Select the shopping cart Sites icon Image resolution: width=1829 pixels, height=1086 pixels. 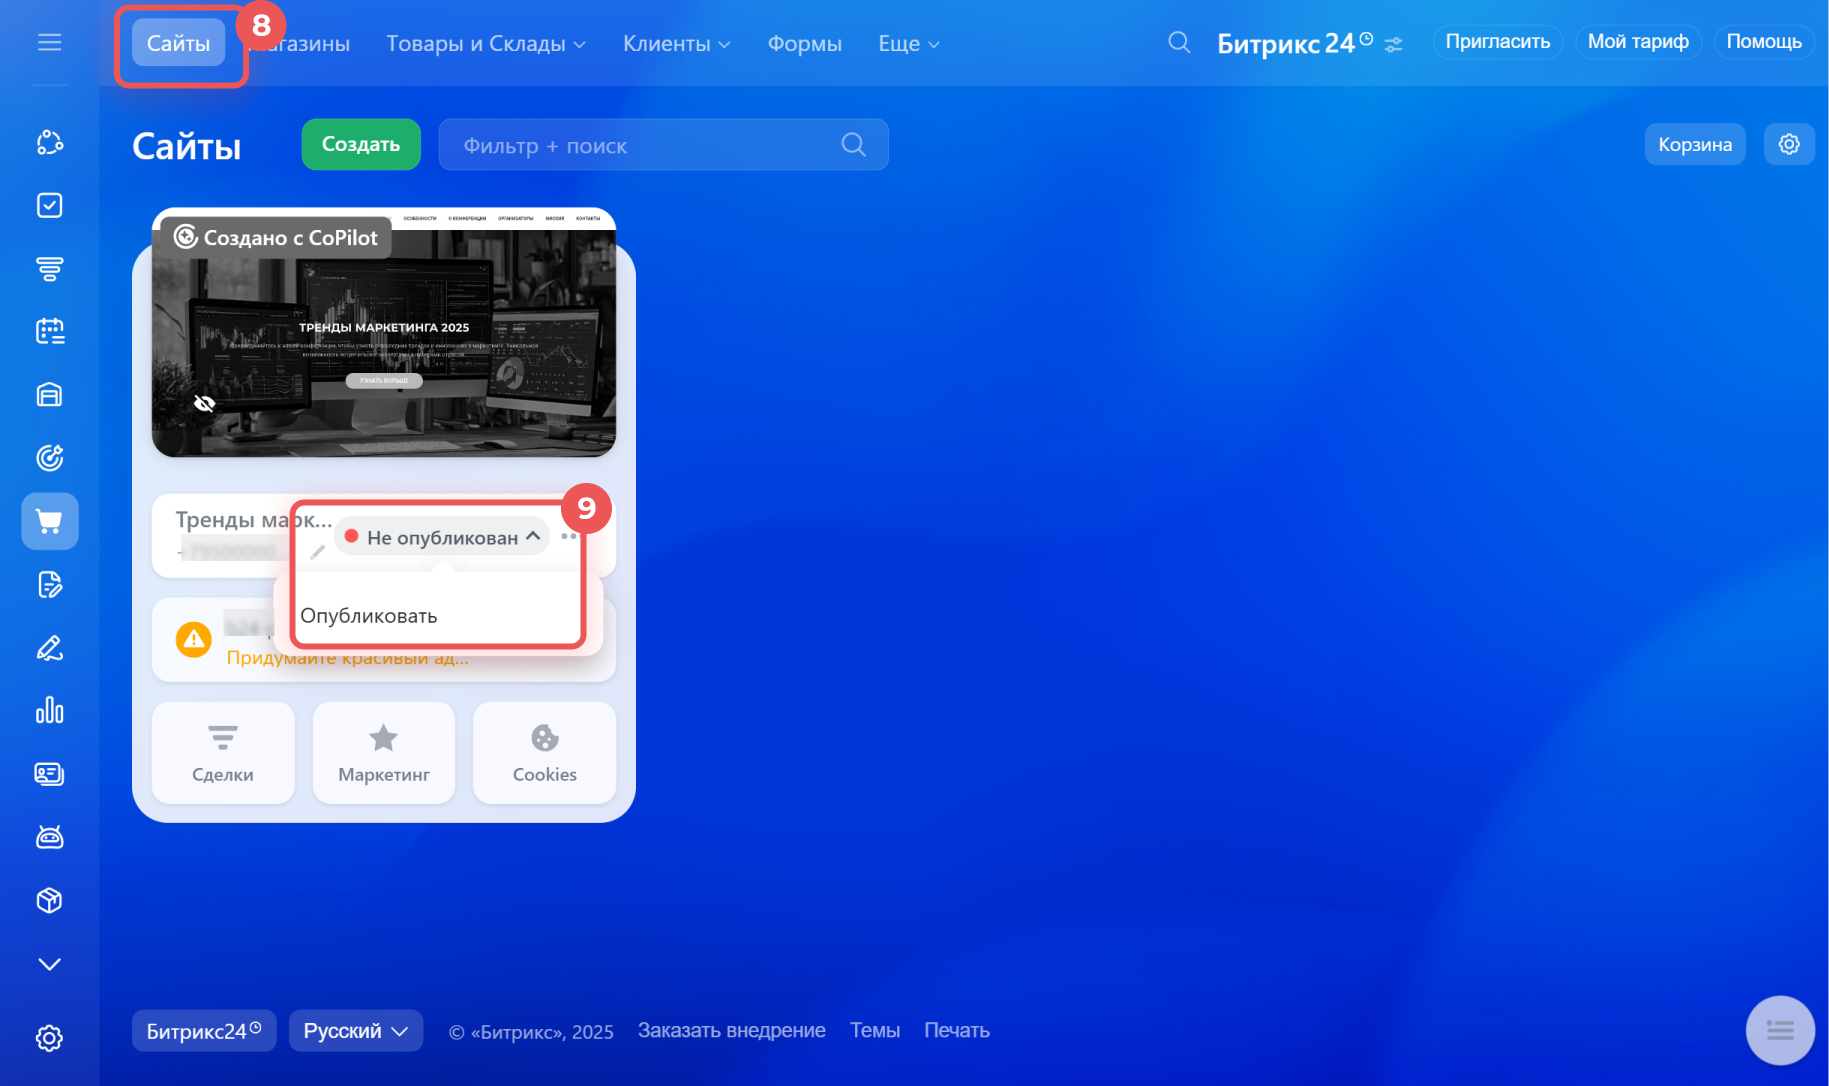[x=49, y=521]
